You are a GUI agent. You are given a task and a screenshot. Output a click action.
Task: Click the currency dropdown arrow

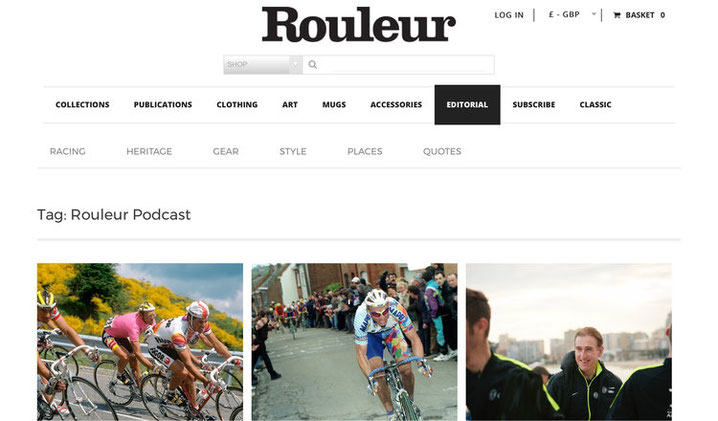[594, 14]
